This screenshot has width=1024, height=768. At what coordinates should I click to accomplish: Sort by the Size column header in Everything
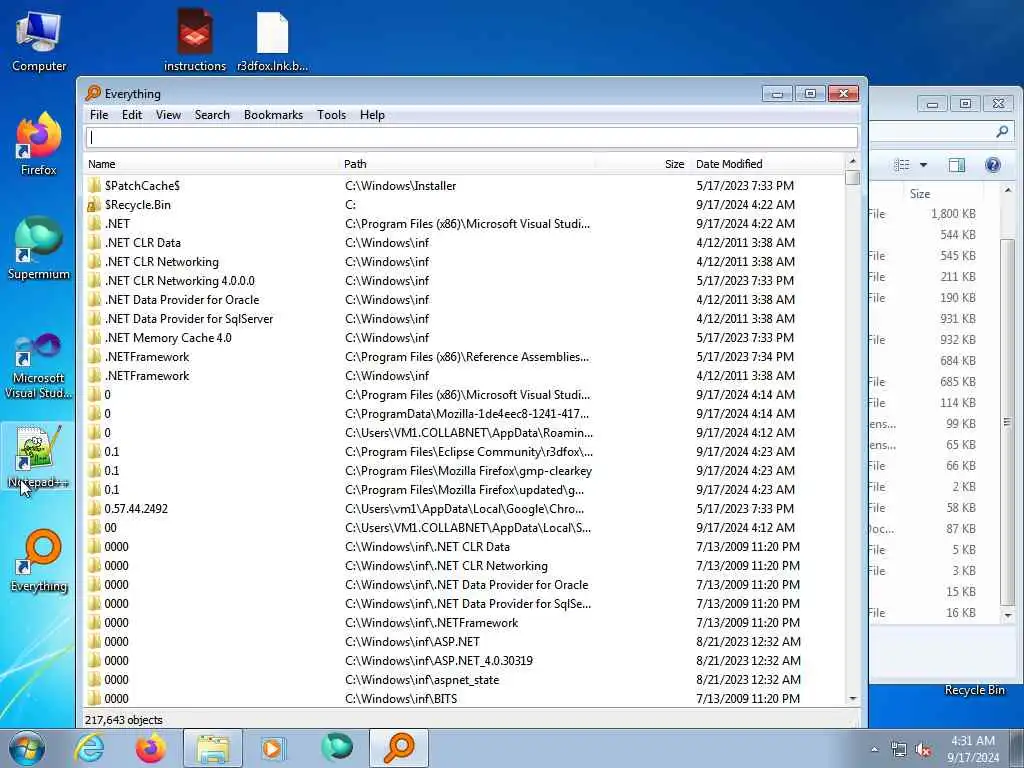(x=642, y=164)
